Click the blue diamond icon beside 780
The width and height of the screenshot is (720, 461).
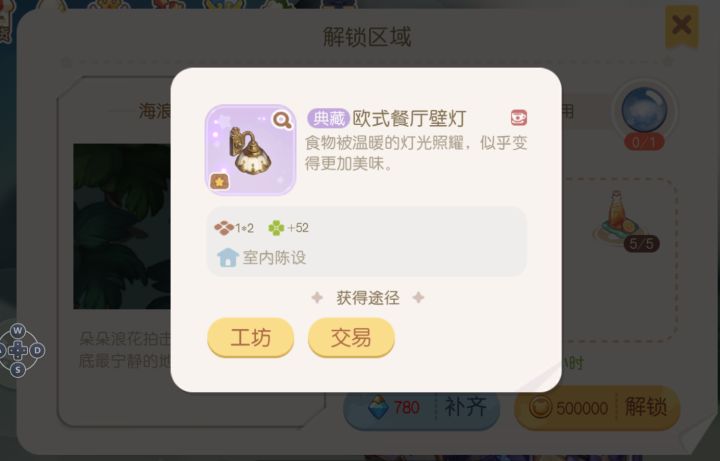[379, 408]
